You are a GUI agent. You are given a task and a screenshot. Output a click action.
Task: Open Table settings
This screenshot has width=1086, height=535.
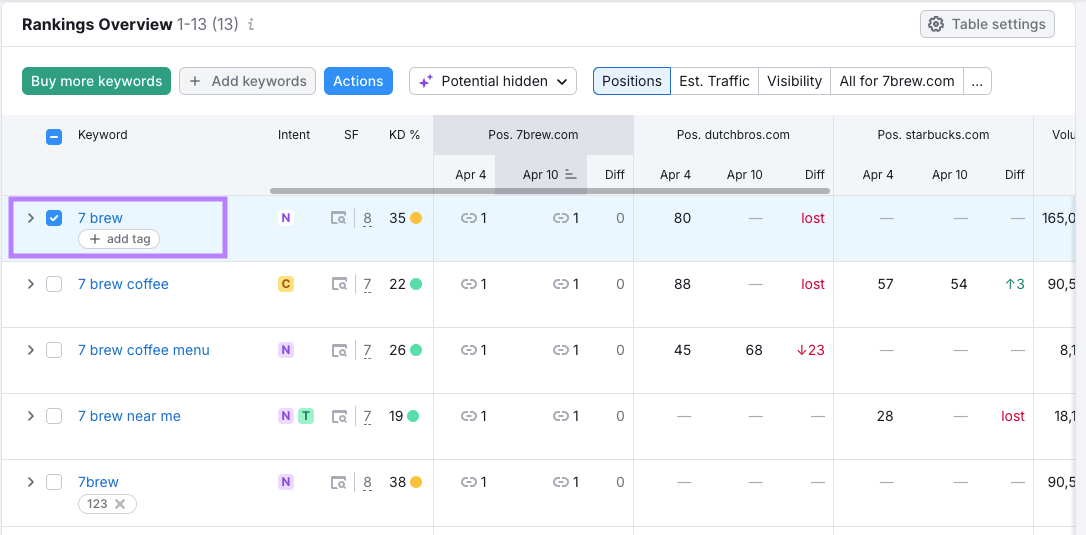[987, 24]
